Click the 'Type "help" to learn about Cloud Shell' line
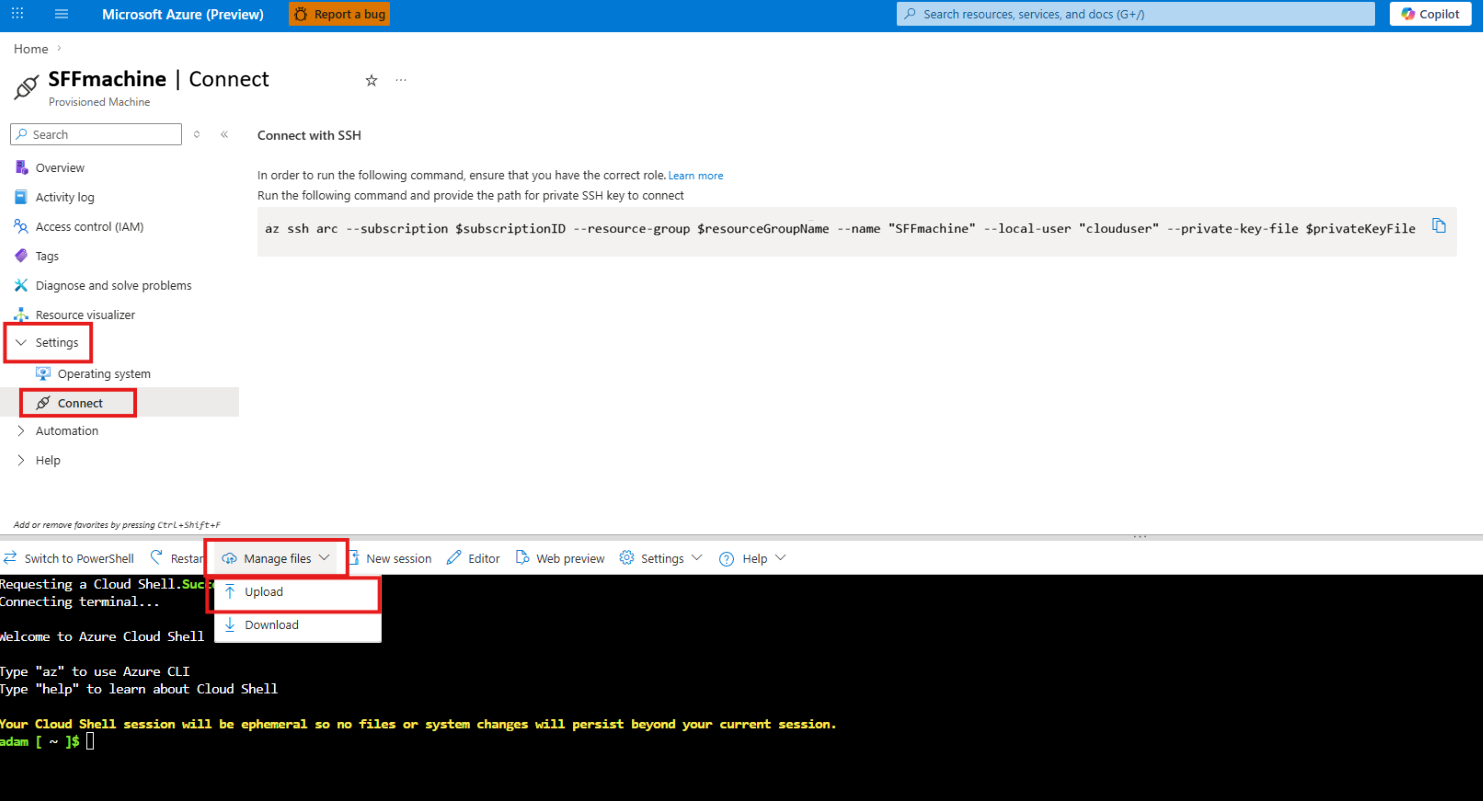 point(139,688)
